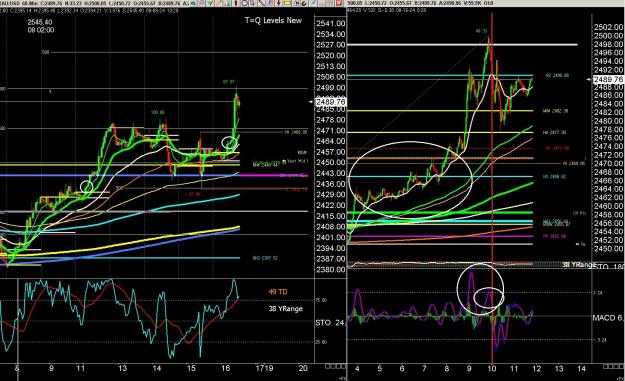Click the small squares beside left chart time axis
This screenshot has height=381, width=625.
[x=335, y=366]
